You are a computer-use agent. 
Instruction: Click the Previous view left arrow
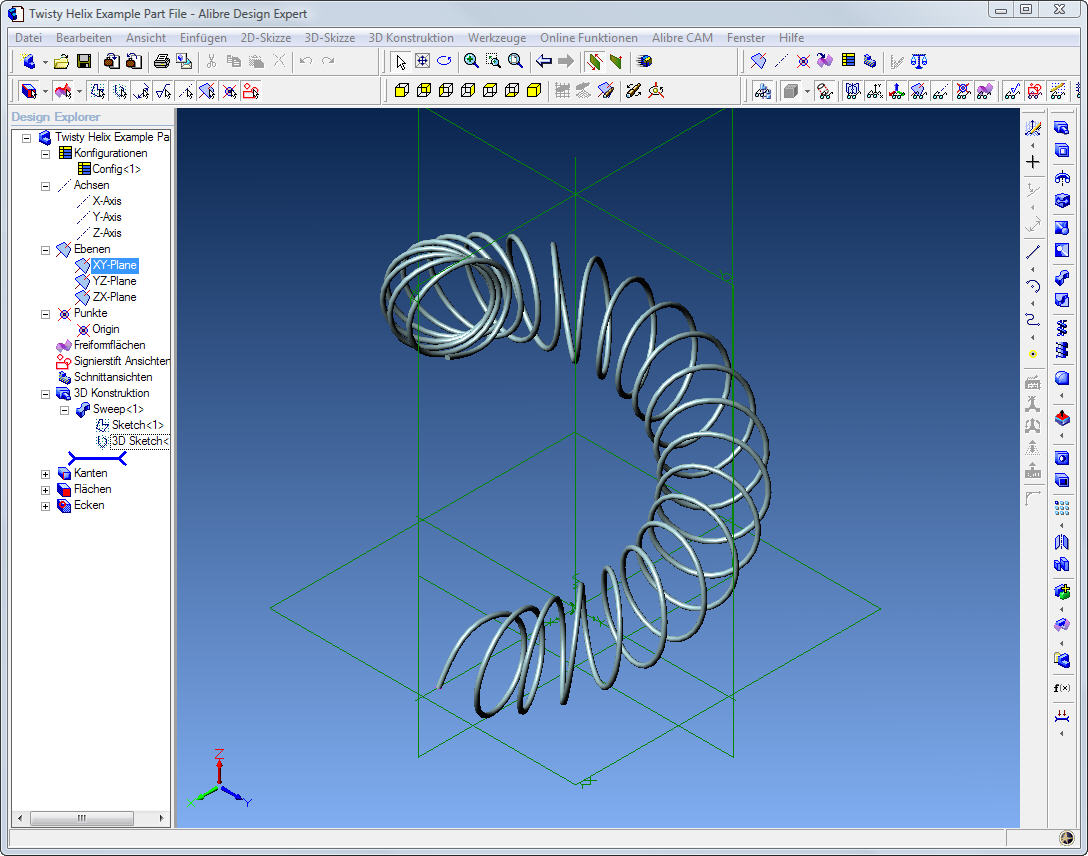coord(544,61)
